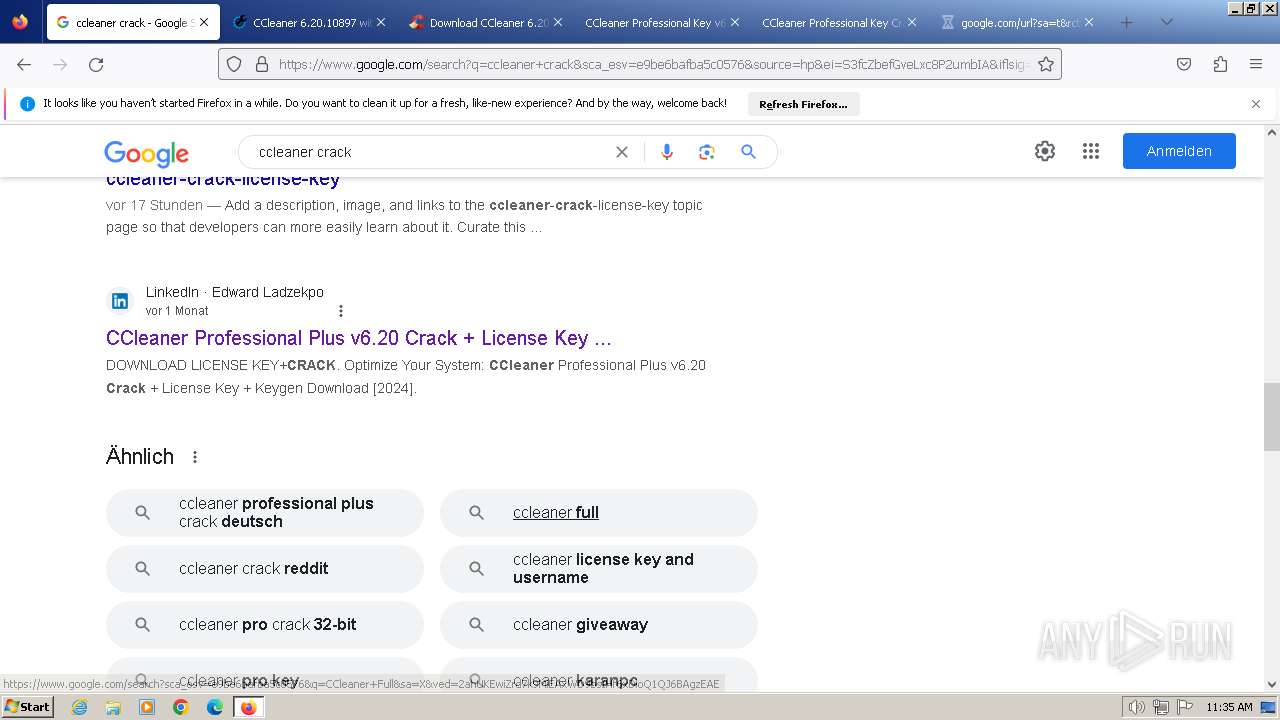Launch Internet Explorer from taskbar

[x=80, y=707]
